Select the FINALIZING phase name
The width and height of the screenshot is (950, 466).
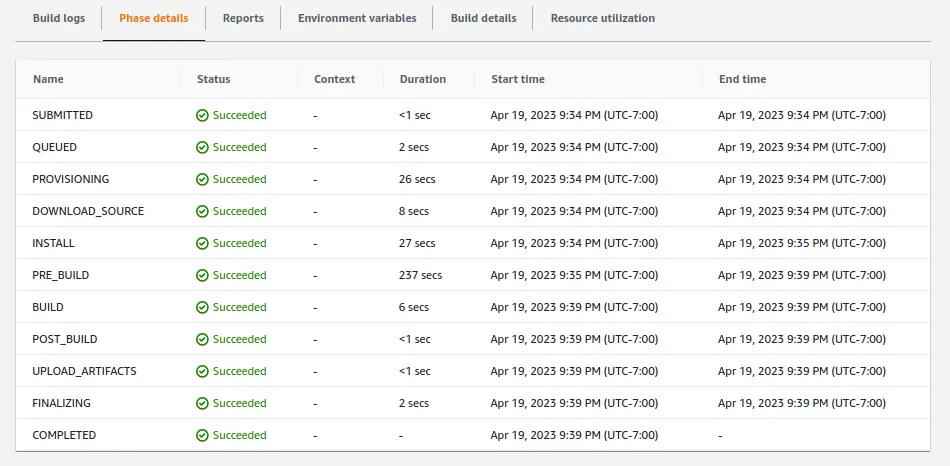click(x=61, y=404)
